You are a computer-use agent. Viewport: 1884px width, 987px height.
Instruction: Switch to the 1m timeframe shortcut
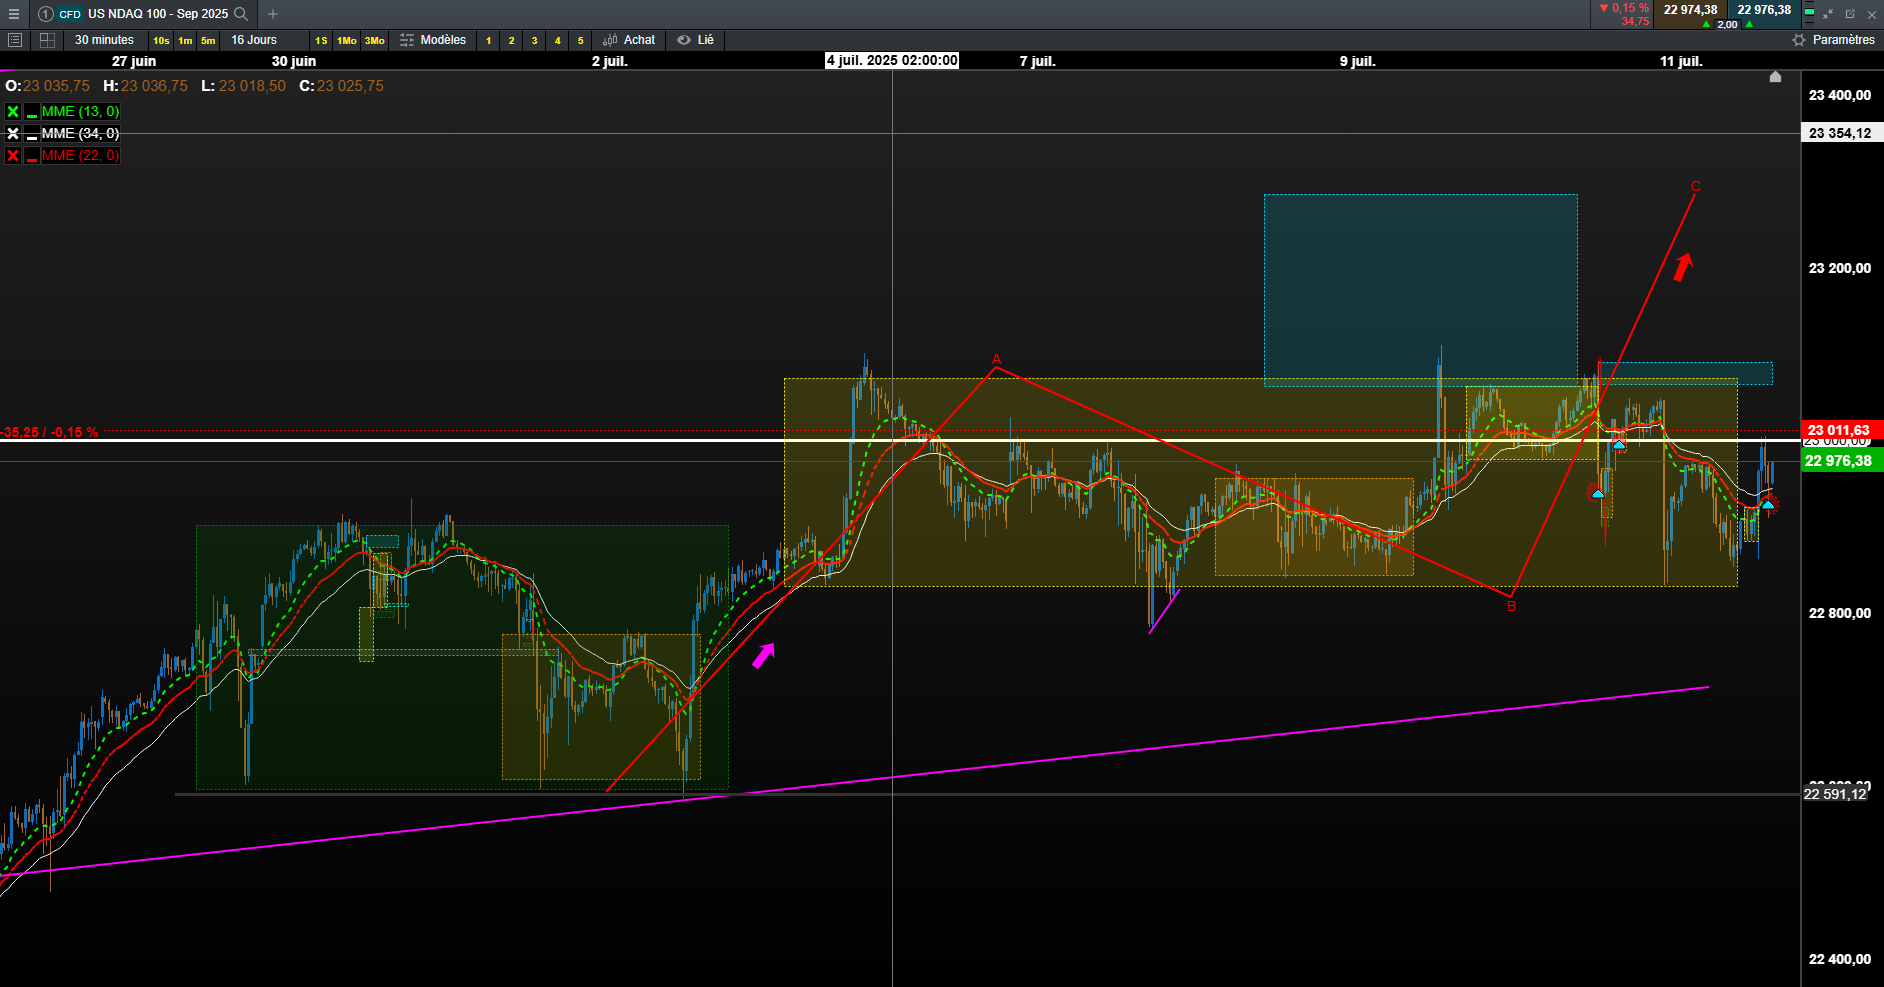pyautogui.click(x=185, y=40)
